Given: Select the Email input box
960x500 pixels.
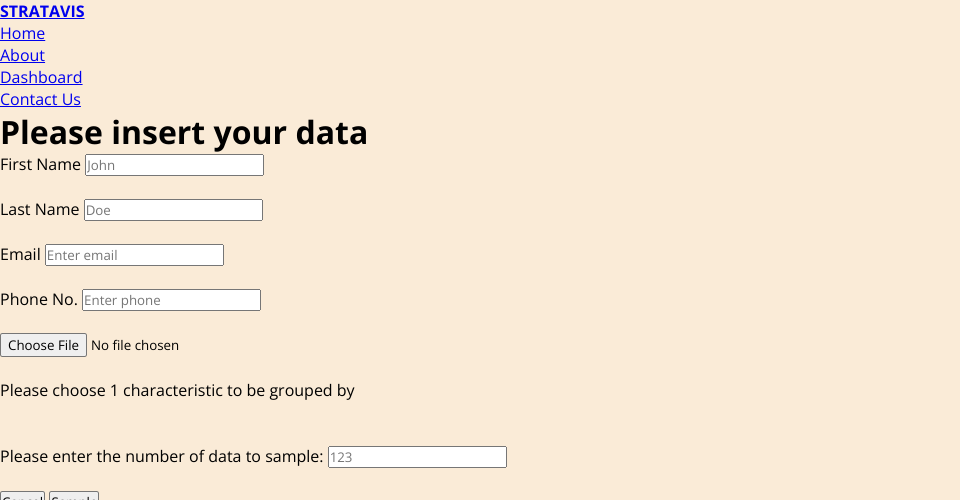Looking at the screenshot, I should [x=134, y=255].
